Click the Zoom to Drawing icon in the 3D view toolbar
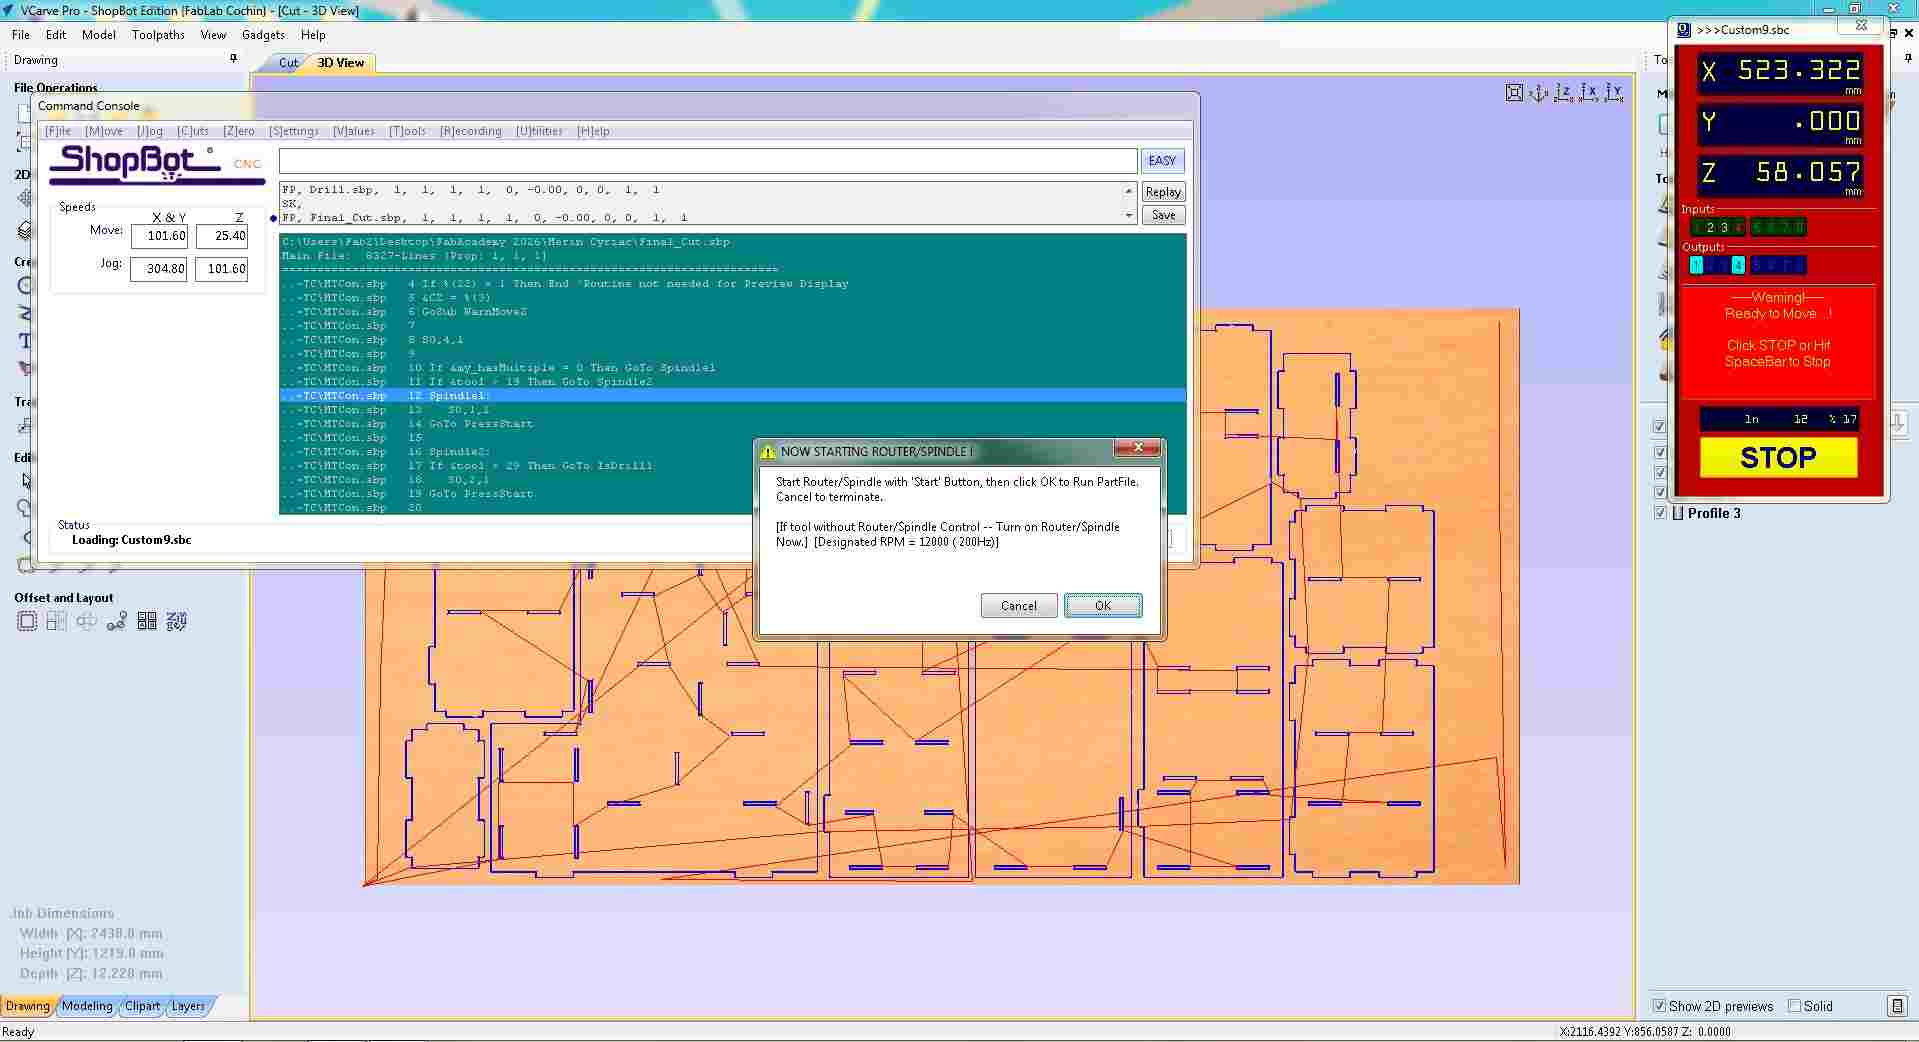This screenshot has height=1042, width=1919. (x=1514, y=92)
